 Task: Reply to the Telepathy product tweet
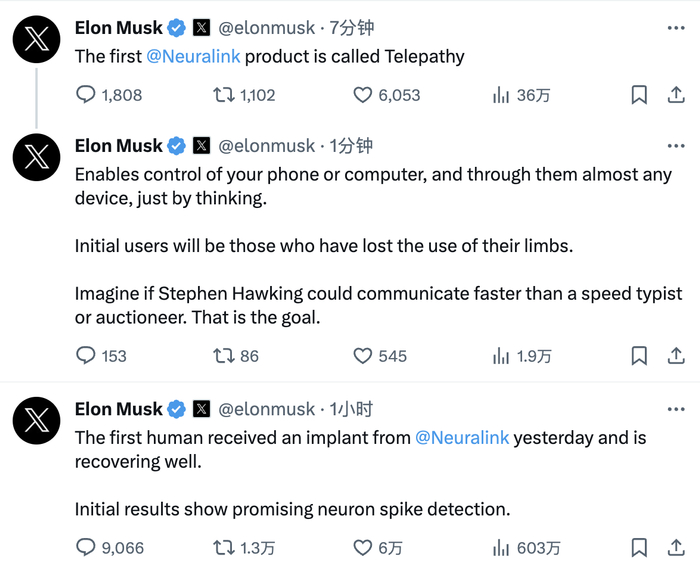87,95
